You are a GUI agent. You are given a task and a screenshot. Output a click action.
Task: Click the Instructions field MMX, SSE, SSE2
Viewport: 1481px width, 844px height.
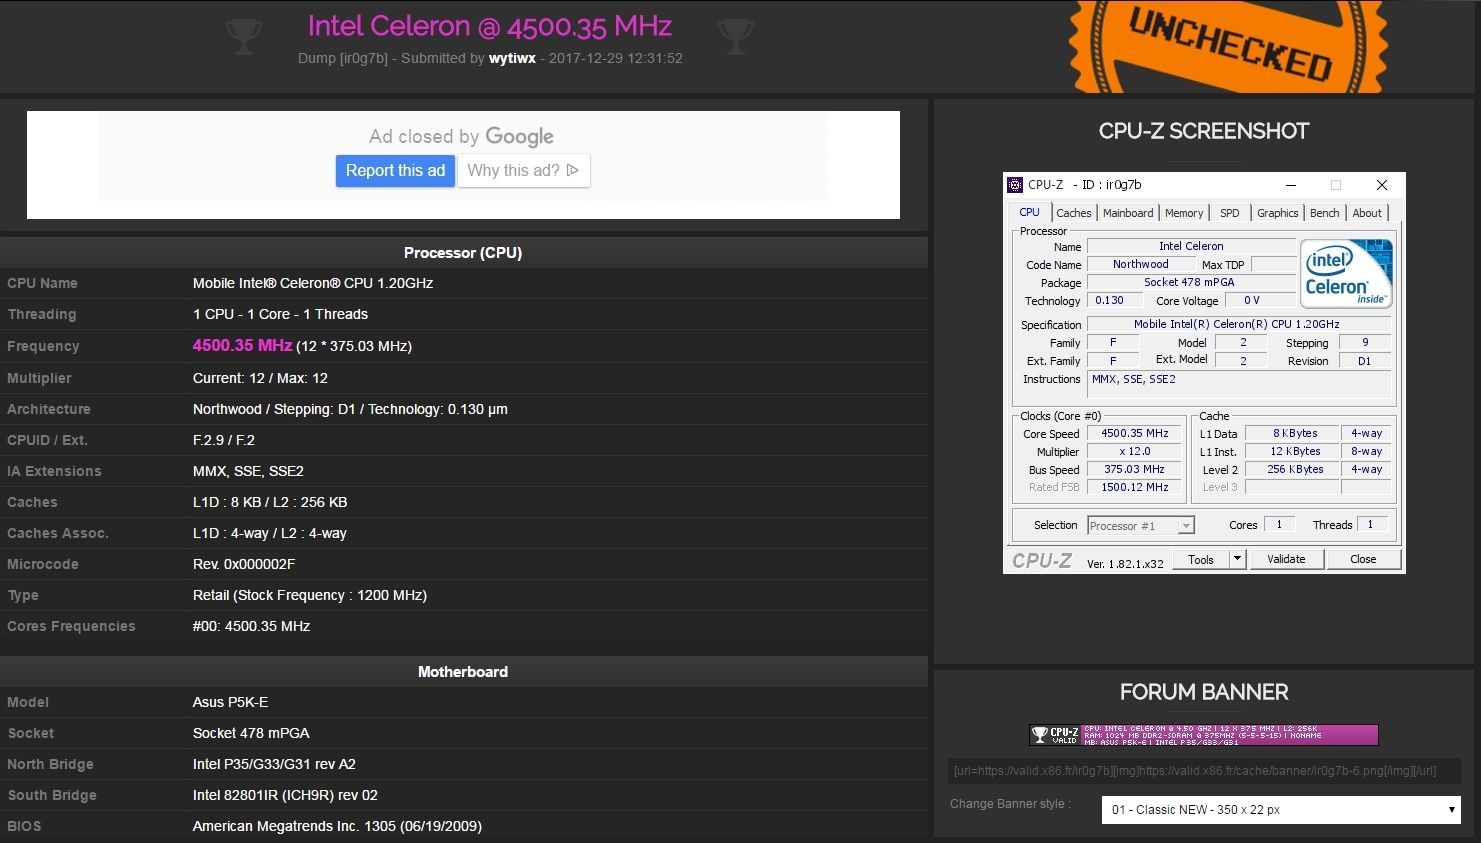(x=1239, y=385)
